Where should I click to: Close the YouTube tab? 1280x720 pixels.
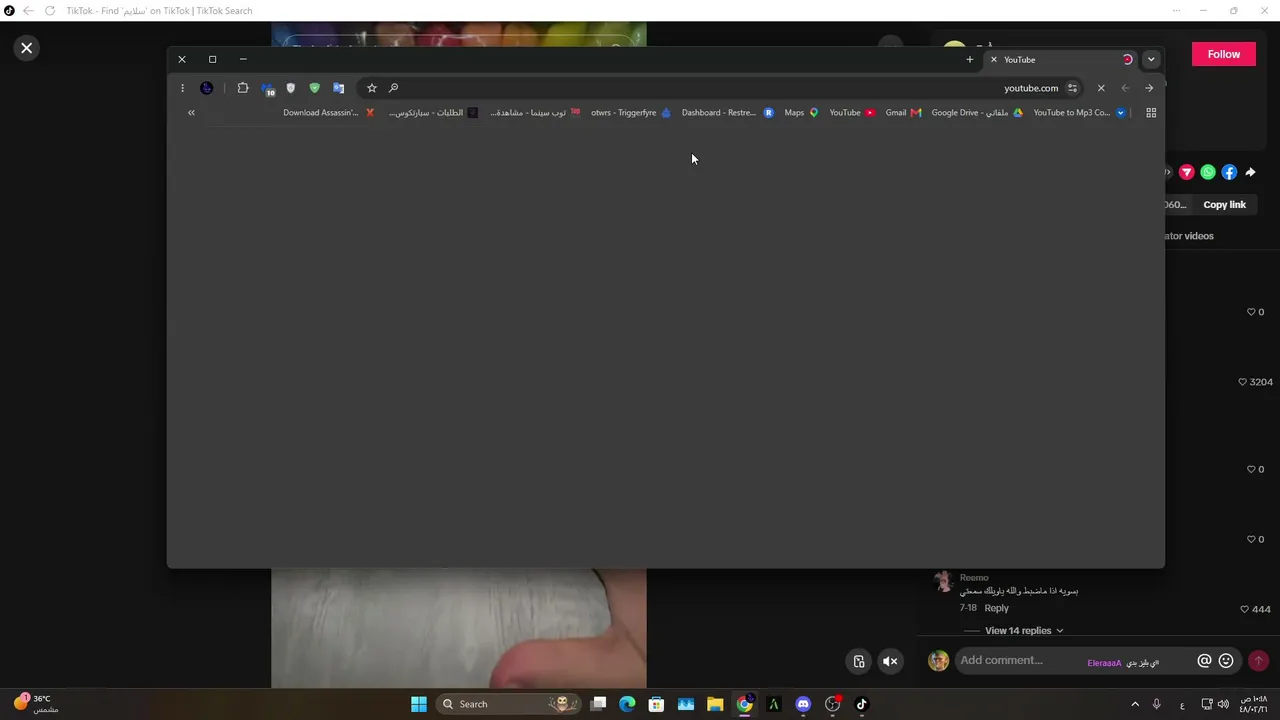tap(993, 60)
